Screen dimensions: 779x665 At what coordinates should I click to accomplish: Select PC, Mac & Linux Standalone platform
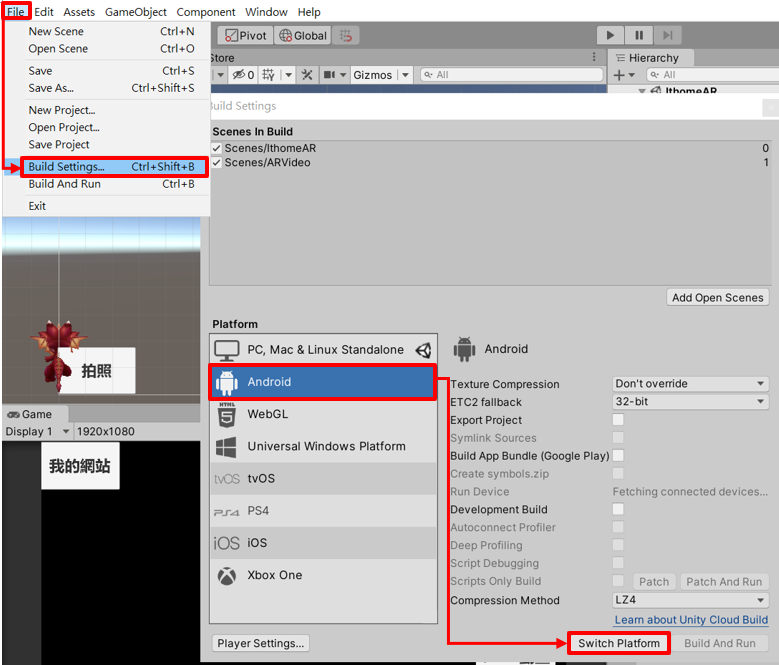(x=323, y=350)
